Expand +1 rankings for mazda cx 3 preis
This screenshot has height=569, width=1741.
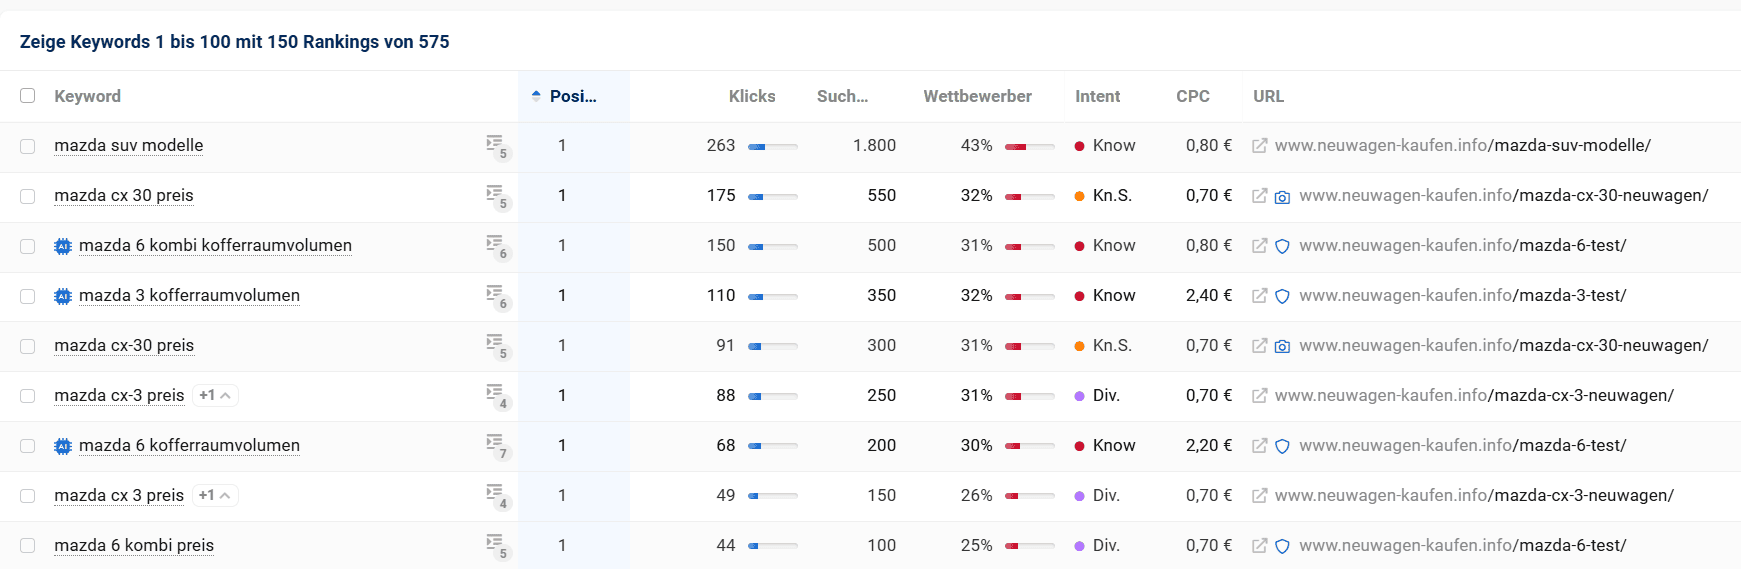pyautogui.click(x=215, y=496)
